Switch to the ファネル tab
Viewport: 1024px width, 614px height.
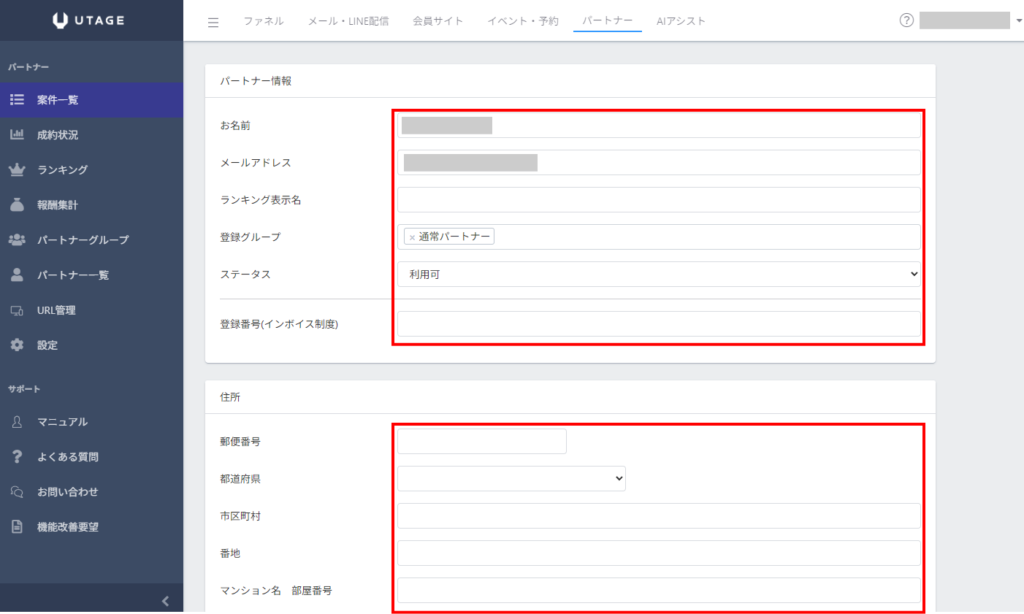click(263, 21)
